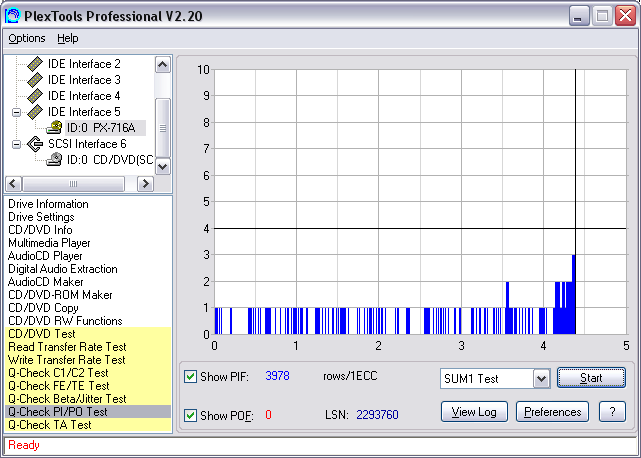The width and height of the screenshot is (641, 458).
Task: Click the CD/DVD(SC drive icon
Action: point(54,159)
